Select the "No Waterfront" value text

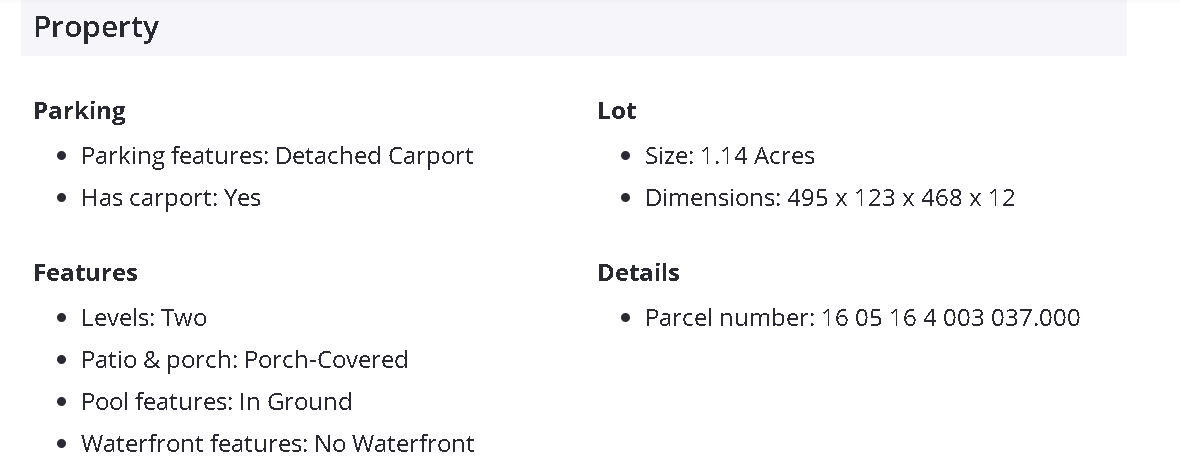(394, 443)
